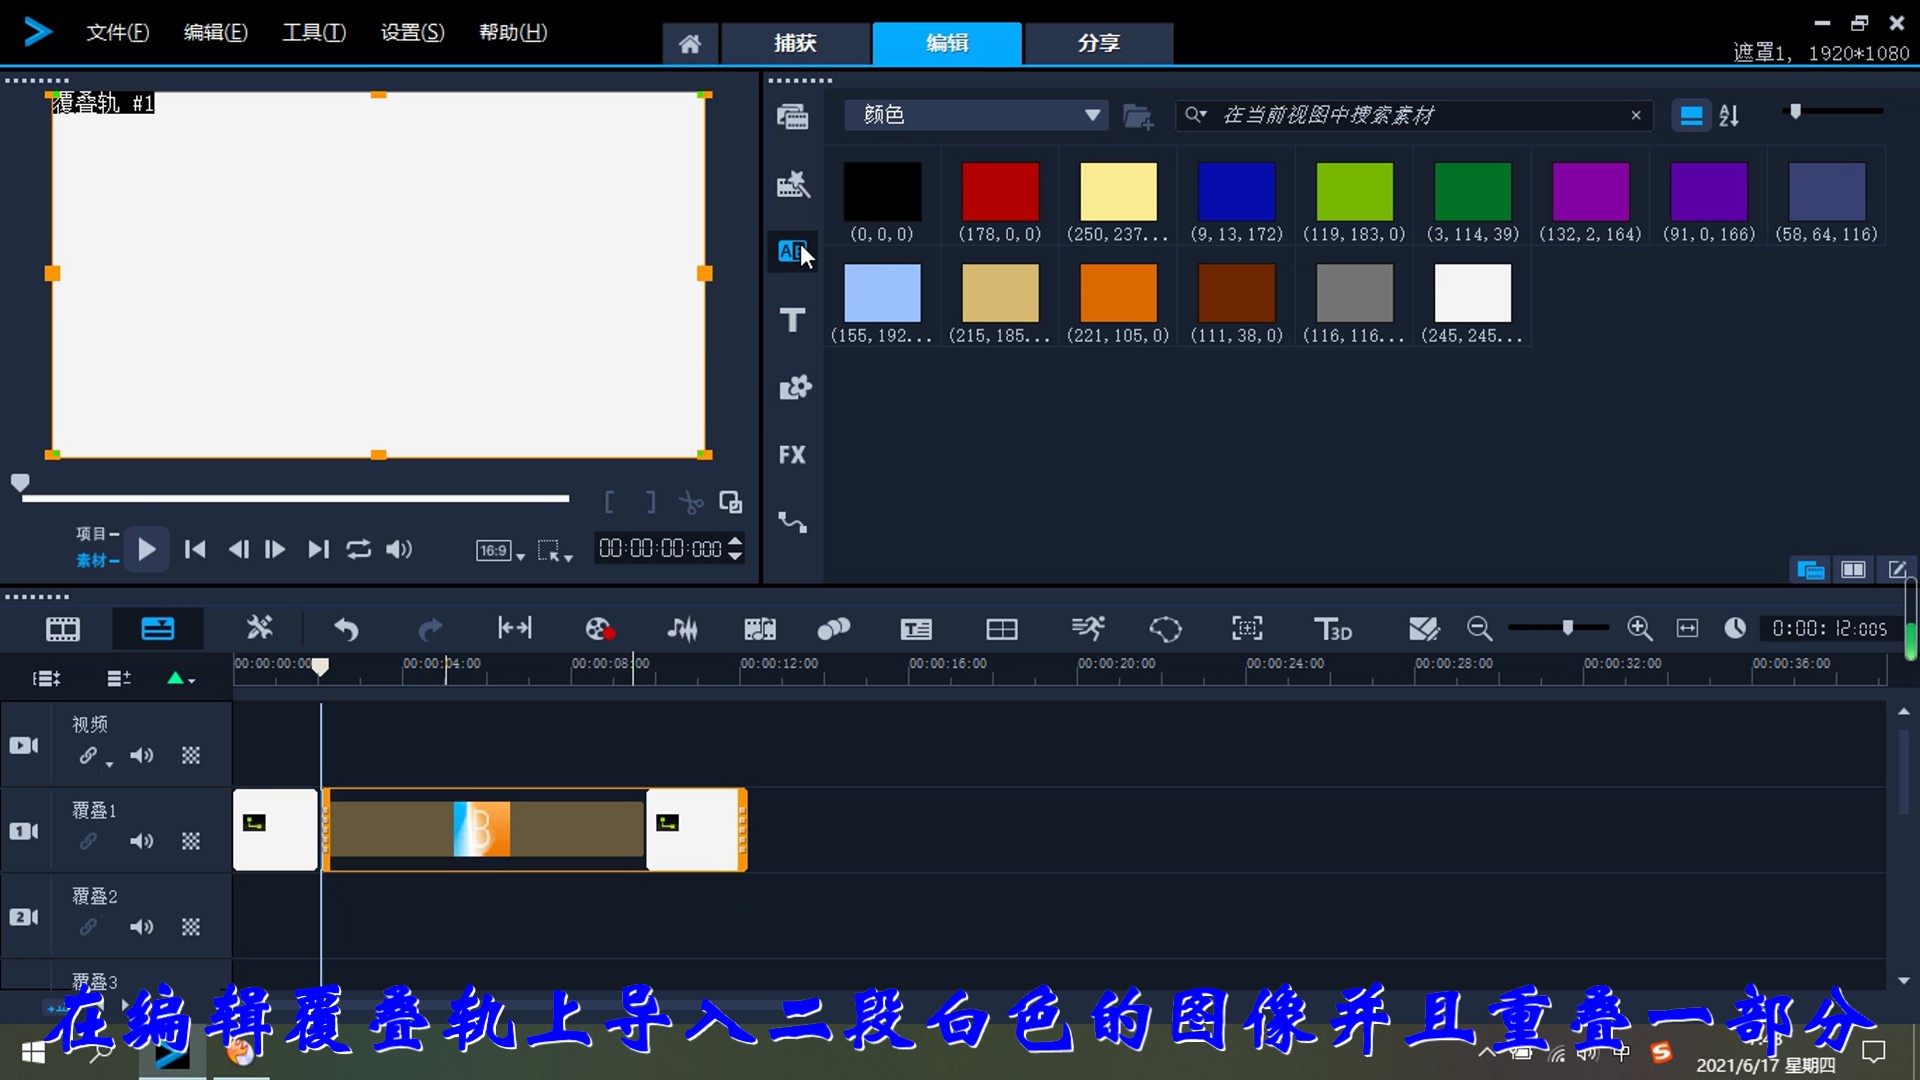The image size is (1920, 1080).
Task: Expand the 颜色 category dropdown
Action: point(1092,116)
